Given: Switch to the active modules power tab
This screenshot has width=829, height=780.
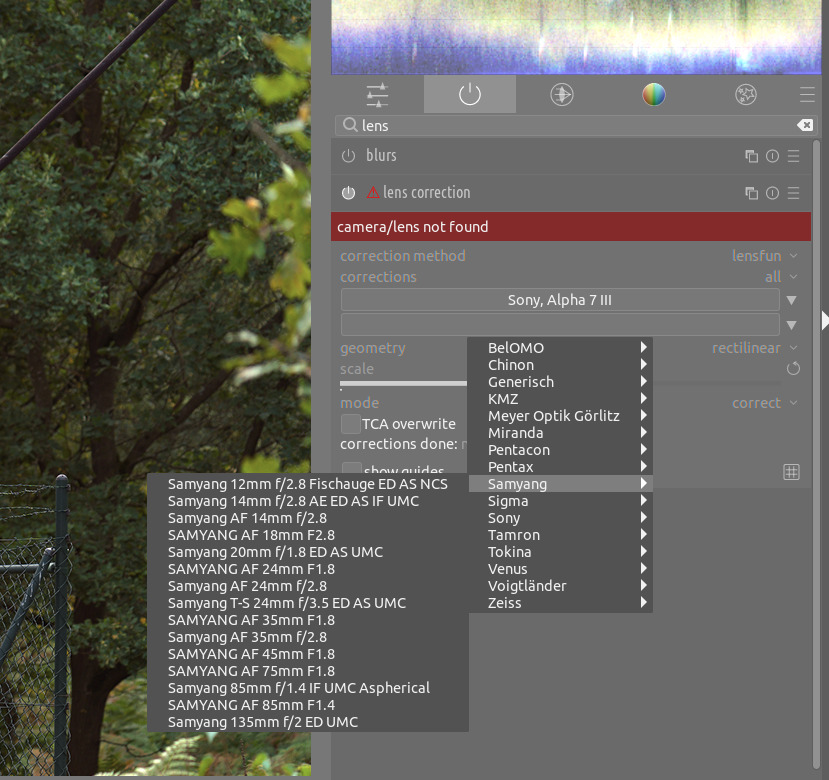Looking at the screenshot, I should [469, 95].
